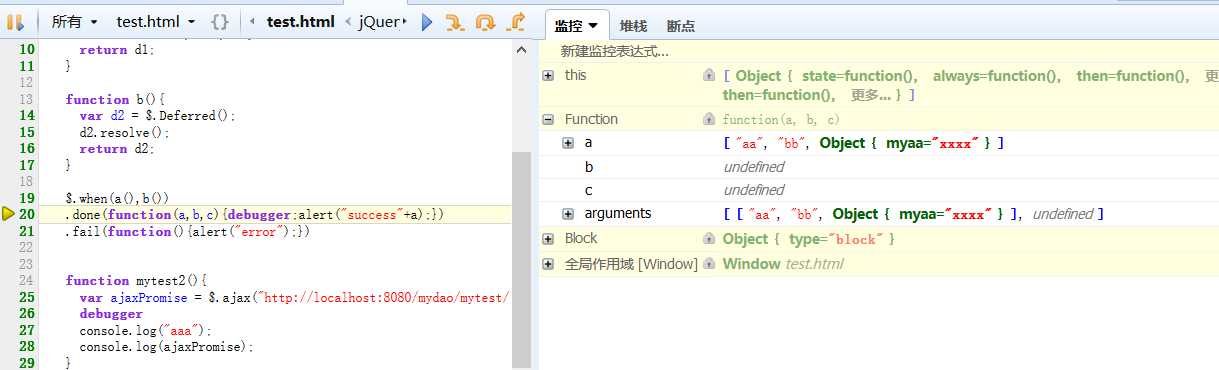This screenshot has width=1219, height=370.
Task: Expand the 全局作用域 [Window] section
Action: point(548,263)
